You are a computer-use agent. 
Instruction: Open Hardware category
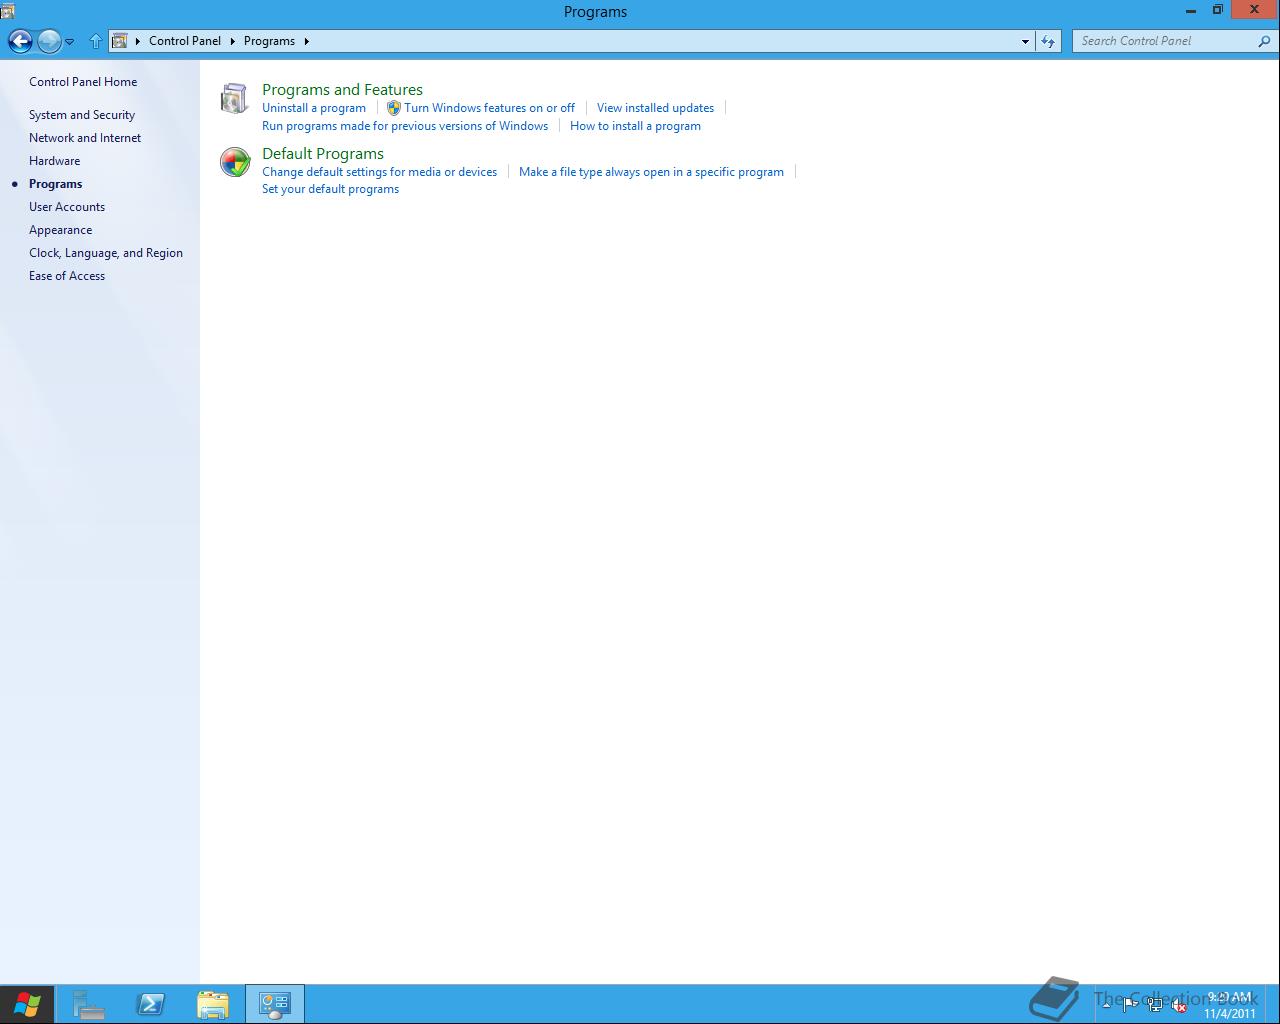55,161
